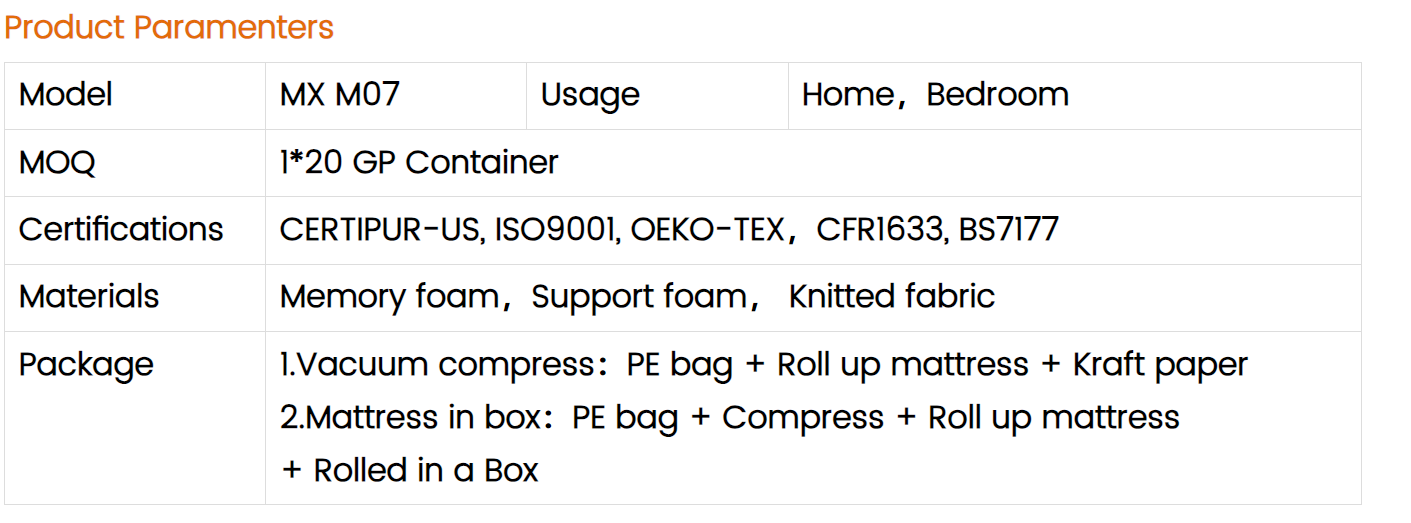This screenshot has width=1411, height=523.
Task: Select the MOQ label cell
Action: coord(135,162)
